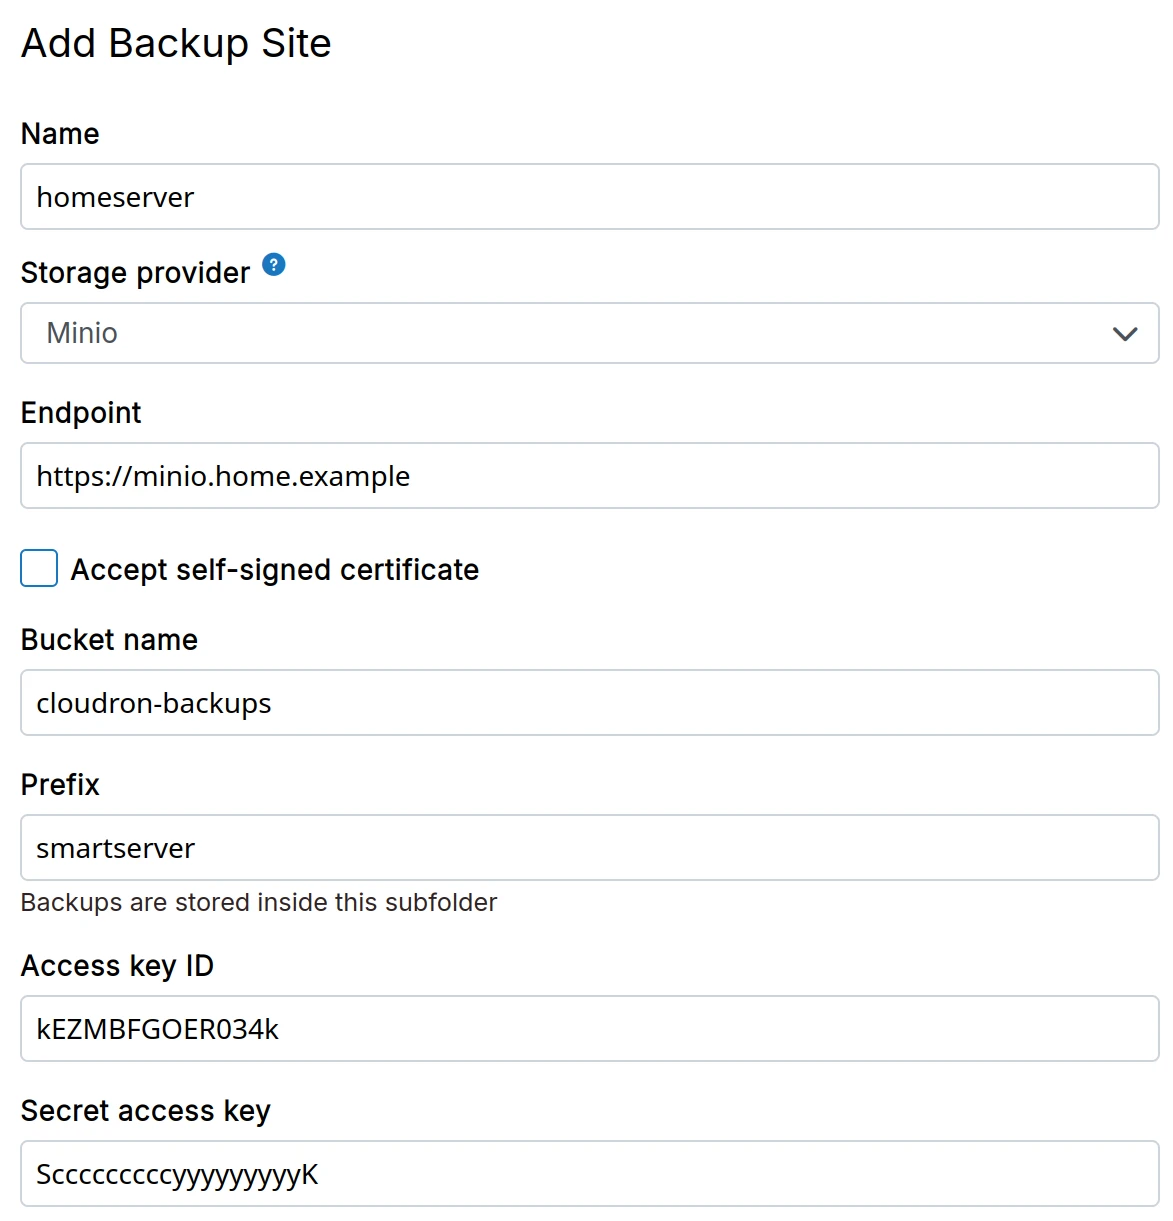Click into the Endpoint URL input field
1173x1221 pixels.
(589, 476)
